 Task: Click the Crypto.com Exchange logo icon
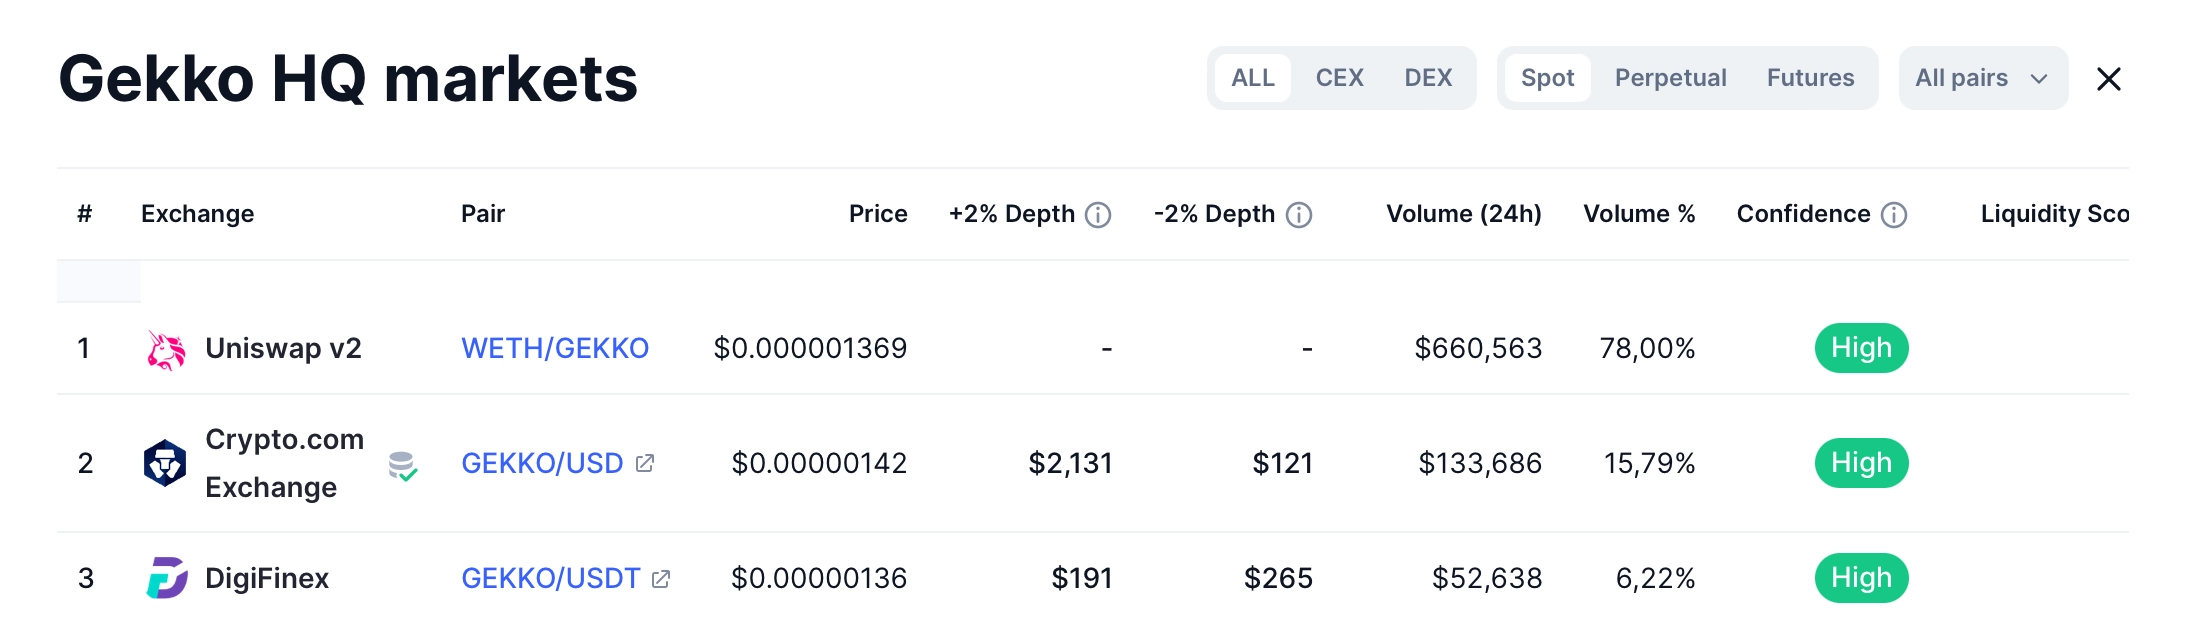click(165, 463)
